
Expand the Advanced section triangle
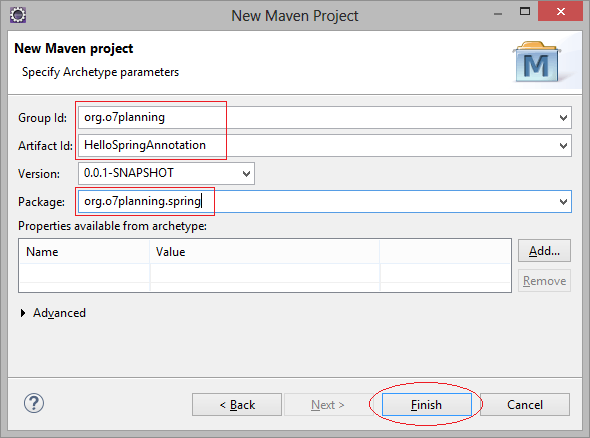pos(23,313)
